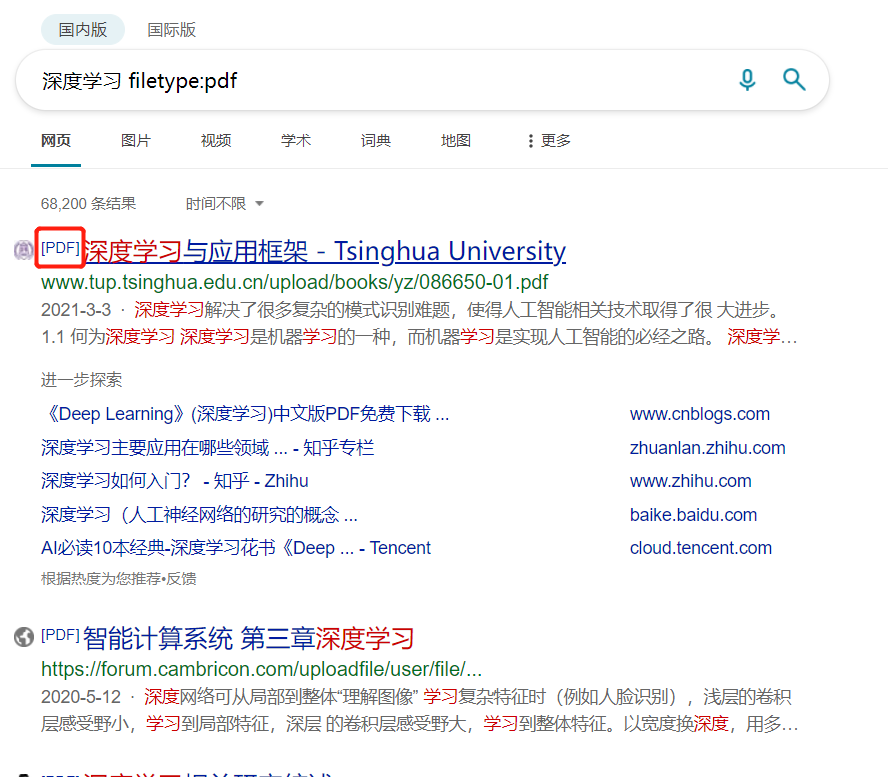The image size is (888, 777).
Task: Open the three-dot 更多 menu
Action: (x=548, y=140)
